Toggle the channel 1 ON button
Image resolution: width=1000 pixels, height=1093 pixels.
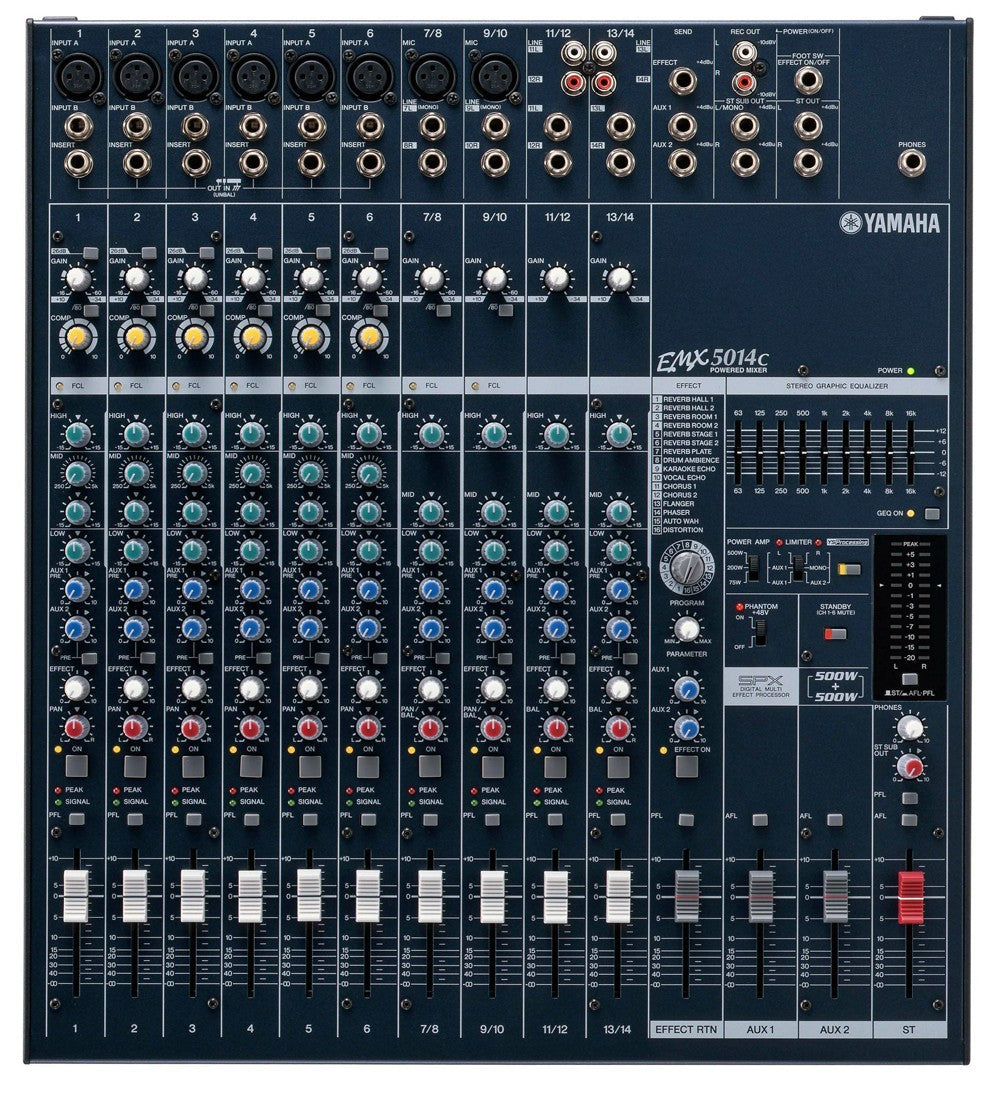[x=77, y=765]
